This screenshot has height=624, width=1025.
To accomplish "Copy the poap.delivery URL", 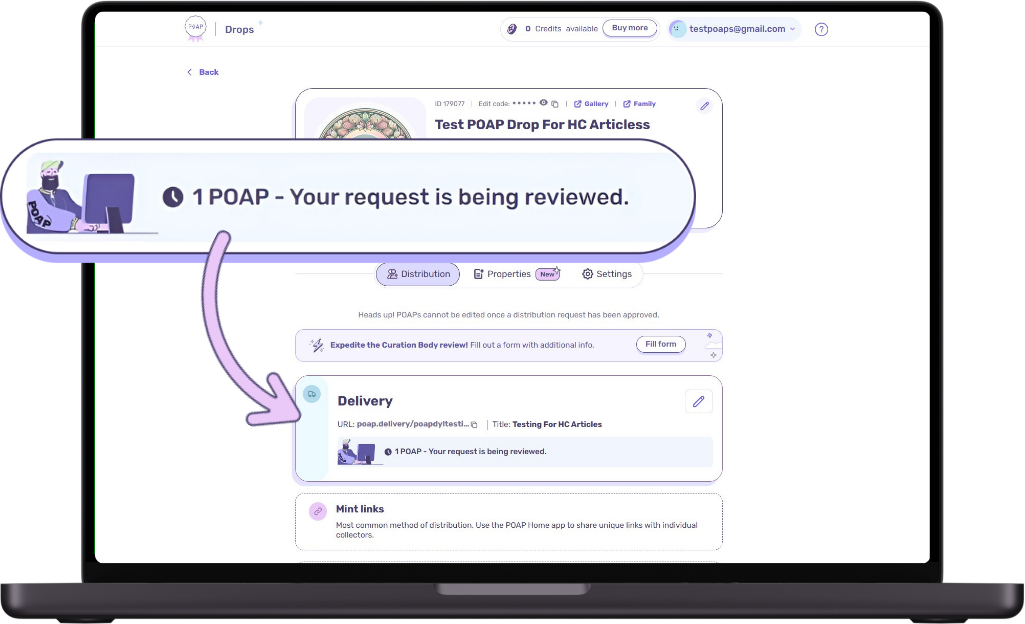I will pos(474,425).
